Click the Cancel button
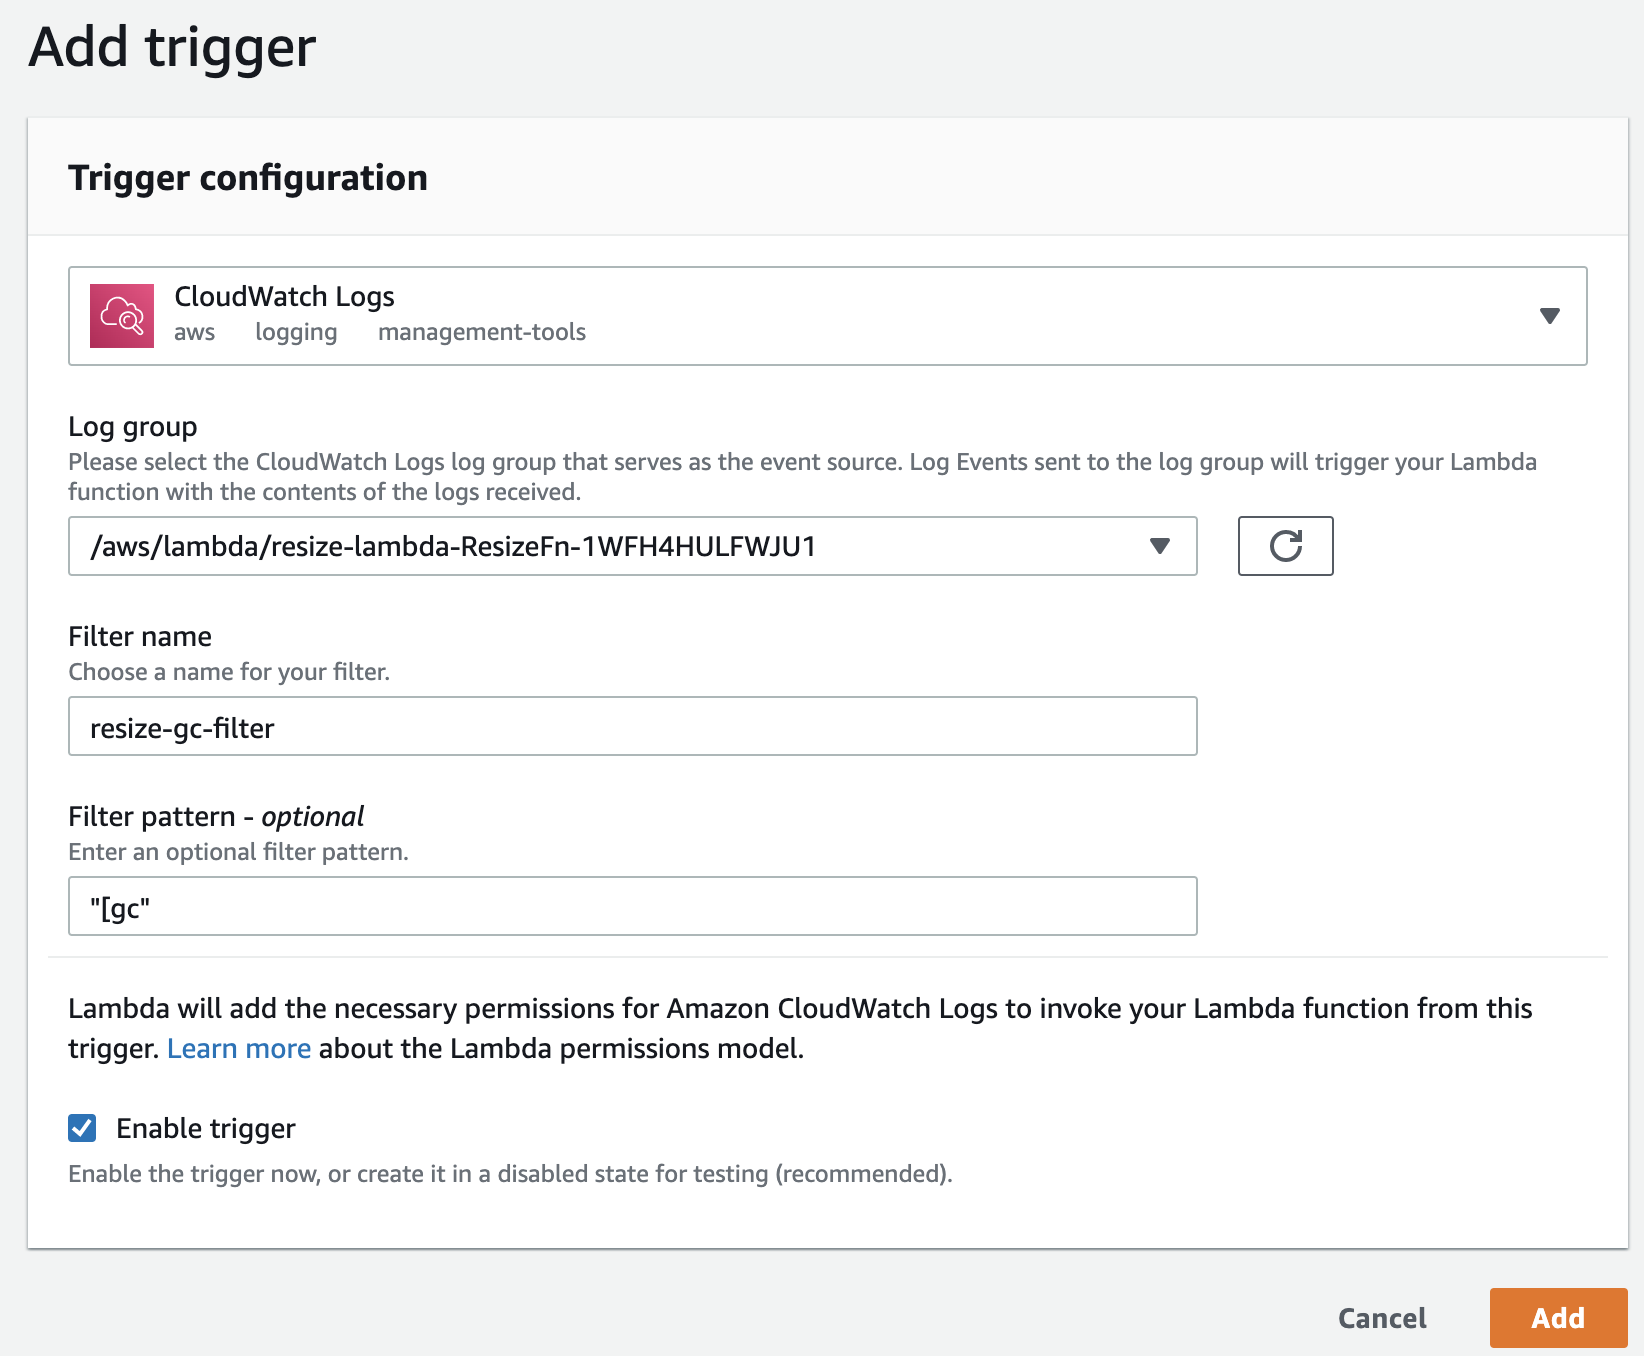The width and height of the screenshot is (1644, 1356). [x=1382, y=1318]
